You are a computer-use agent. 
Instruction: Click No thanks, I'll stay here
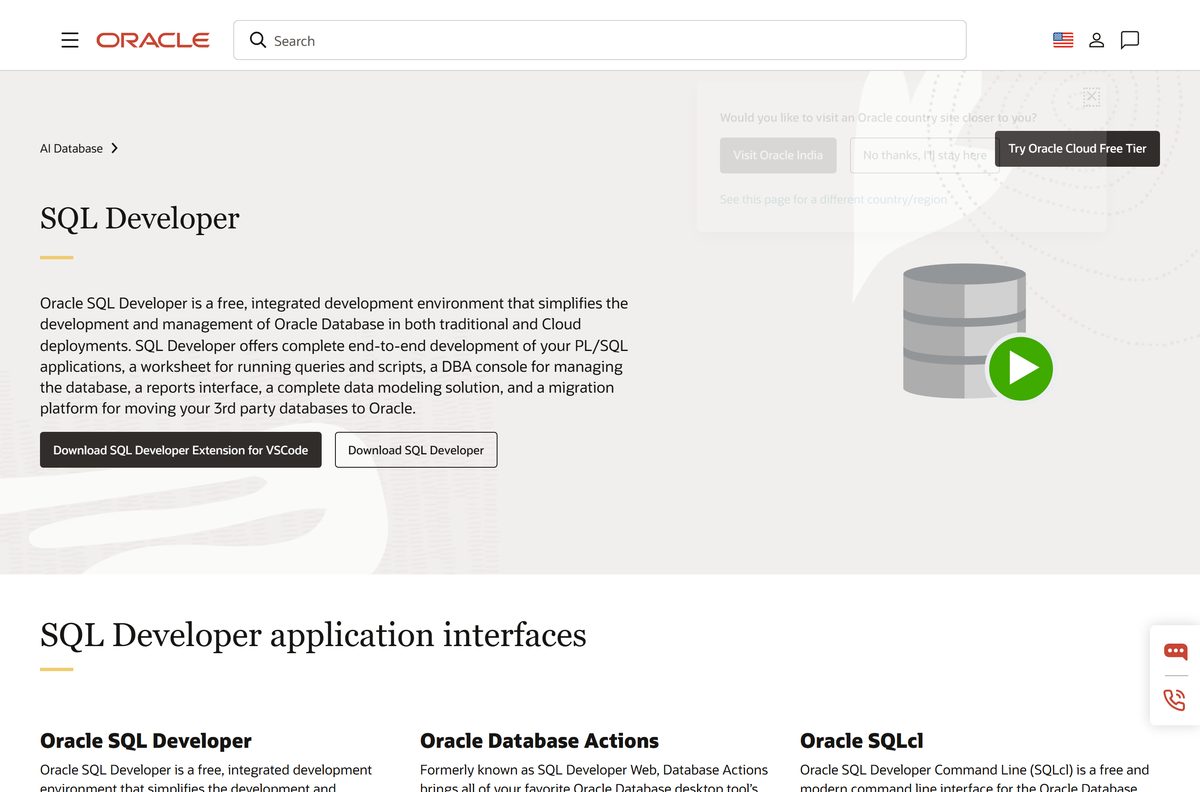924,155
